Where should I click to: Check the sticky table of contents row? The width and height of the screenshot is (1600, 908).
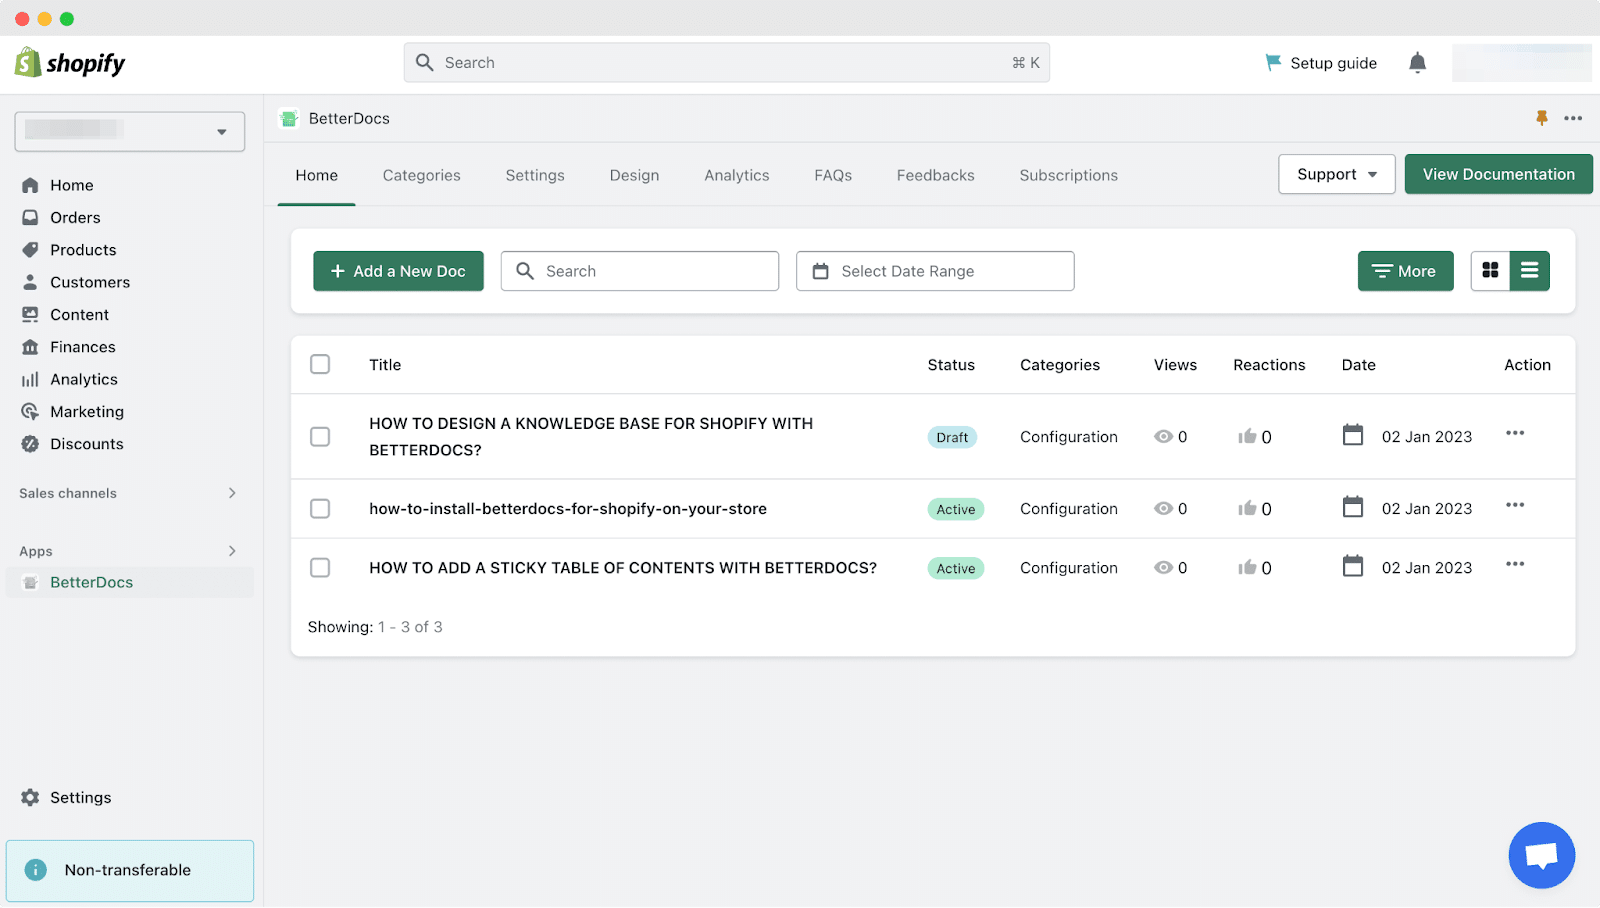pos(320,567)
